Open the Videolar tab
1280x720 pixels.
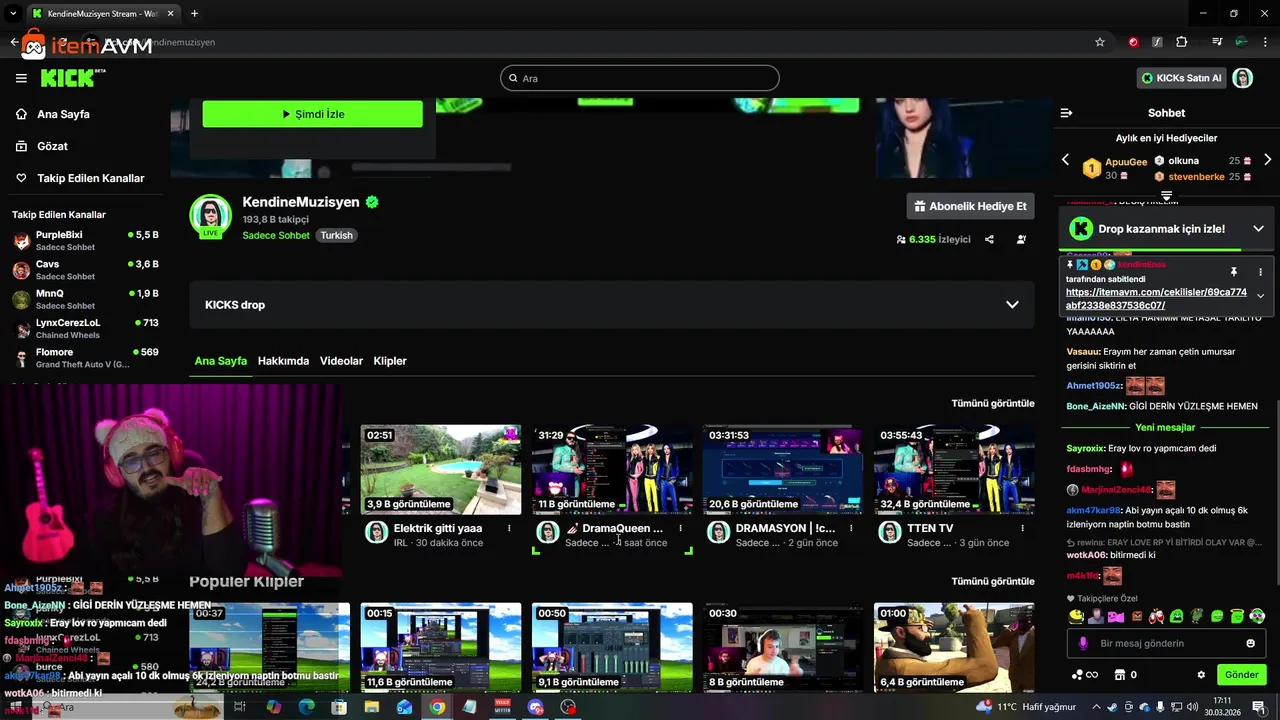pos(341,361)
